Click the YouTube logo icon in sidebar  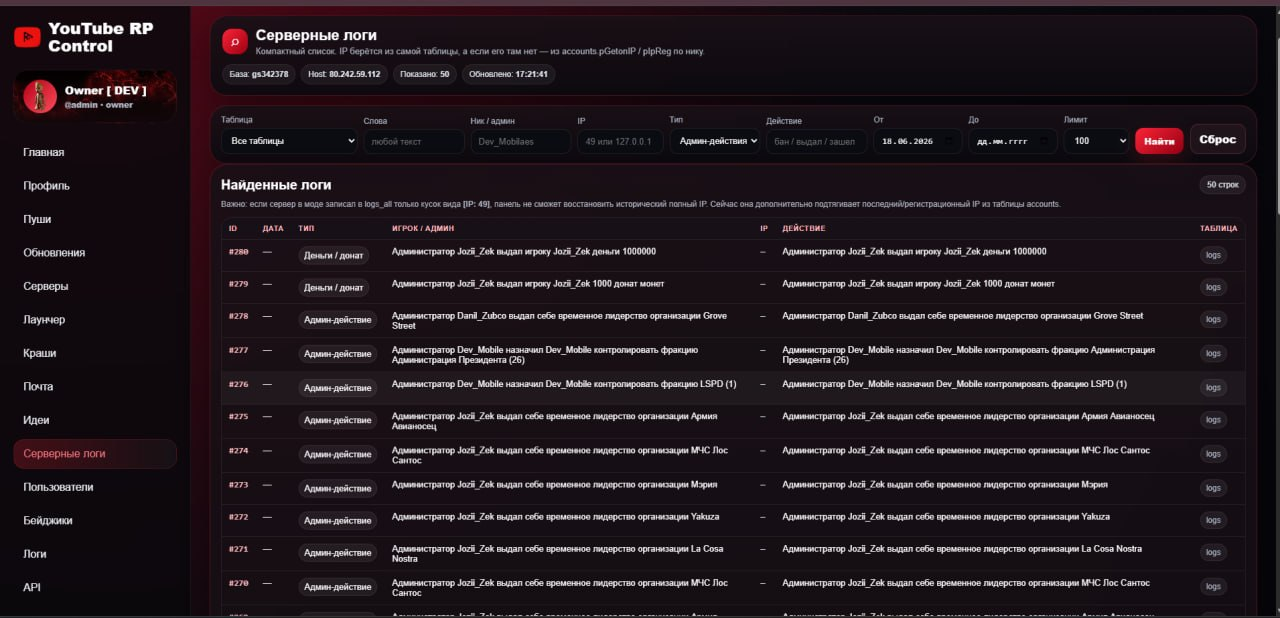(27, 37)
